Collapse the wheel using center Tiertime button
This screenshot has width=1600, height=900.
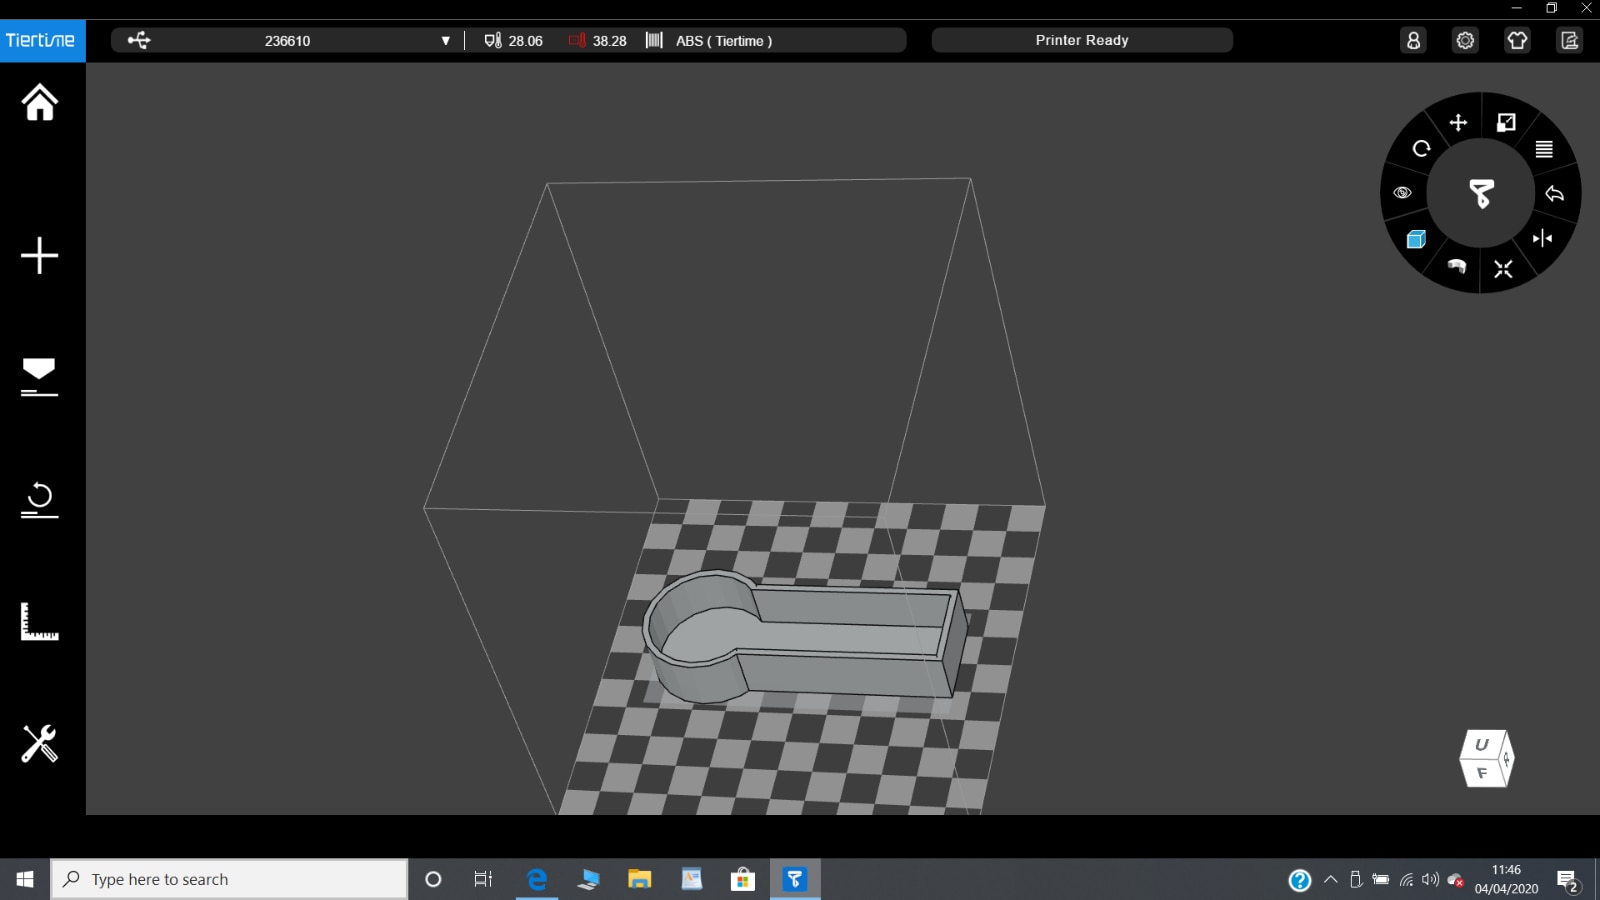1481,193
